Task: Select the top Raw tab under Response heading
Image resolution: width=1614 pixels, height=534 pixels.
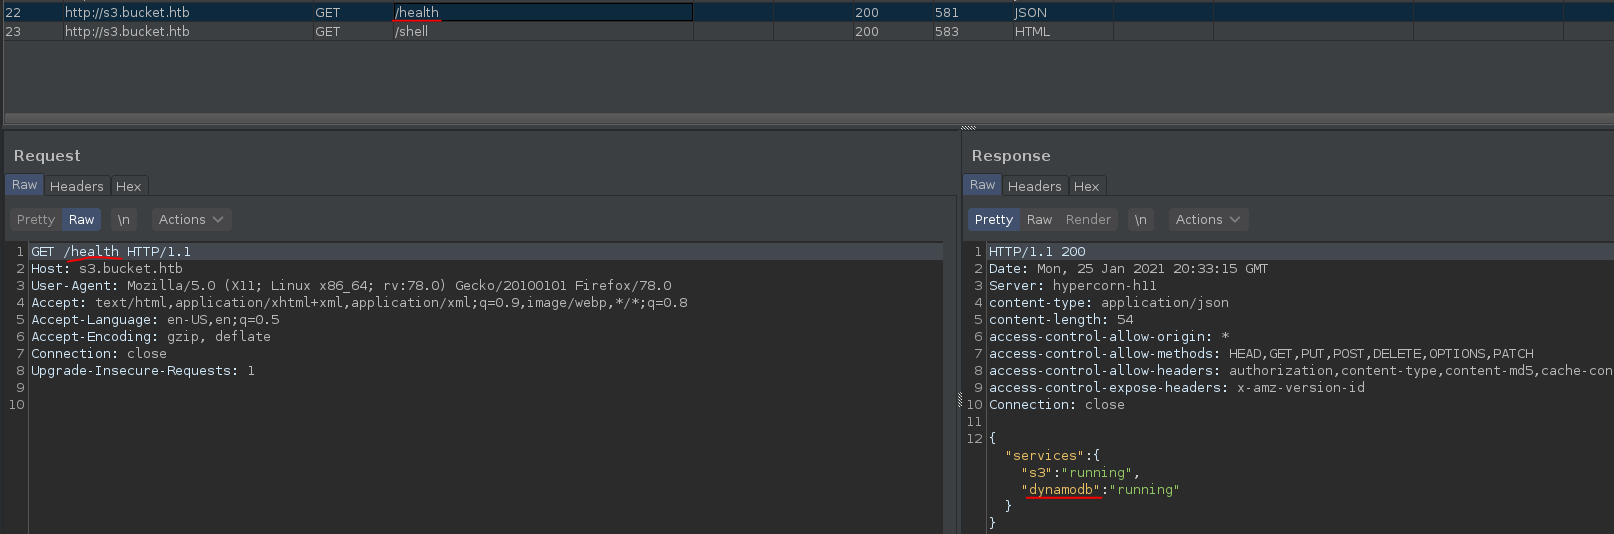Action: tap(982, 185)
